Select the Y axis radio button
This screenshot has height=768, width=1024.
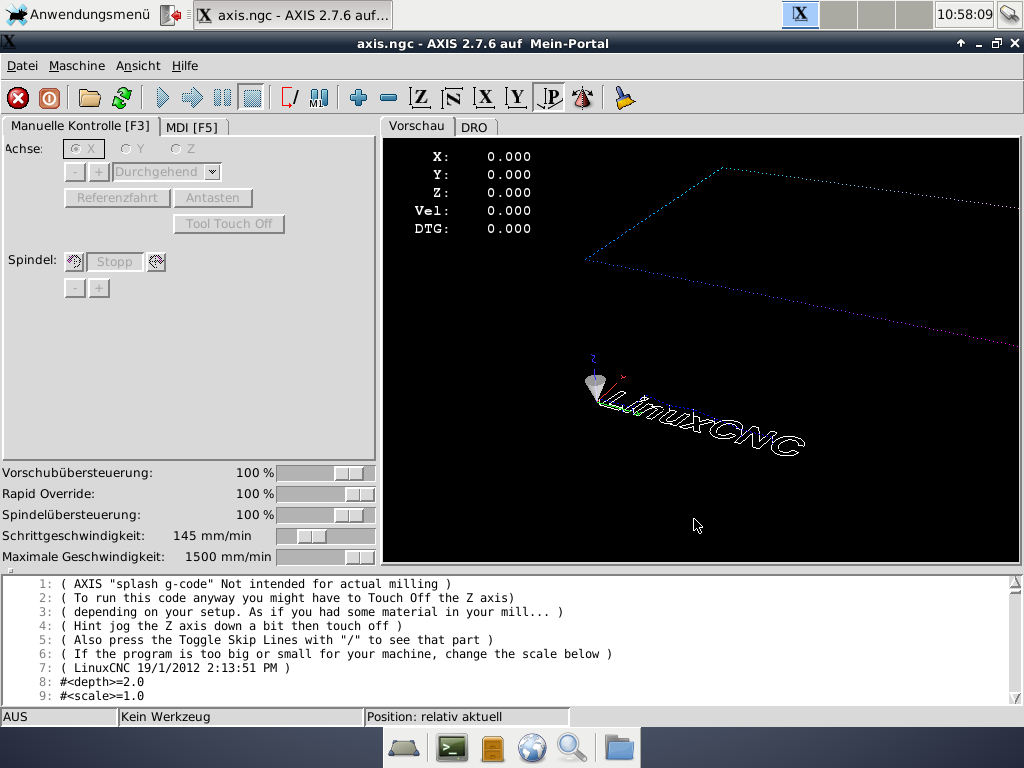(133, 149)
